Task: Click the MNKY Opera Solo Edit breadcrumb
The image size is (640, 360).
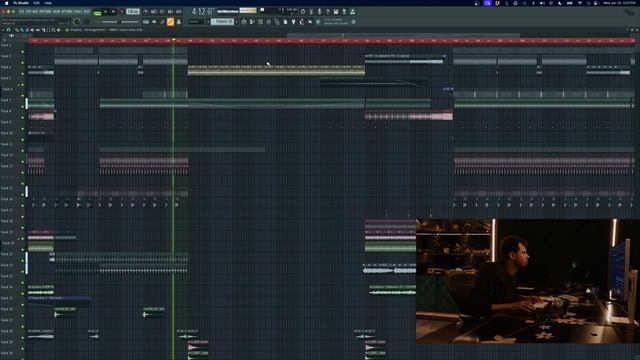Action: point(126,30)
